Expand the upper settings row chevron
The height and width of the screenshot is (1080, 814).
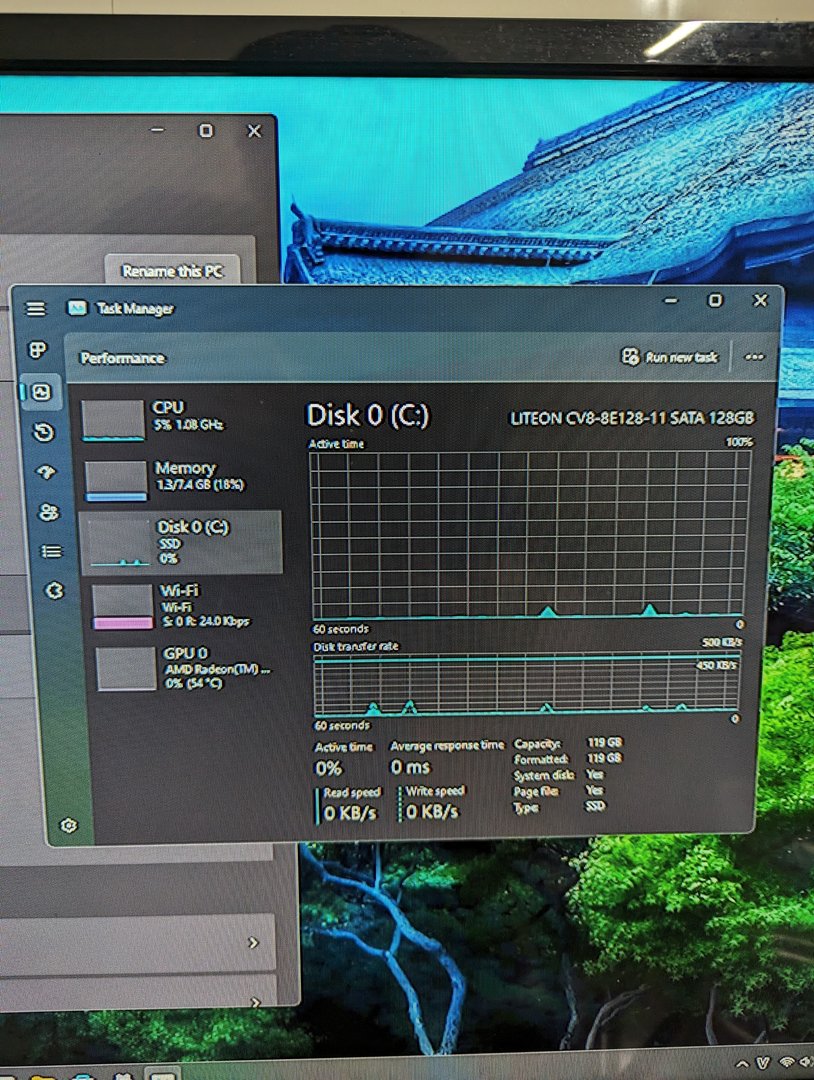point(253,942)
